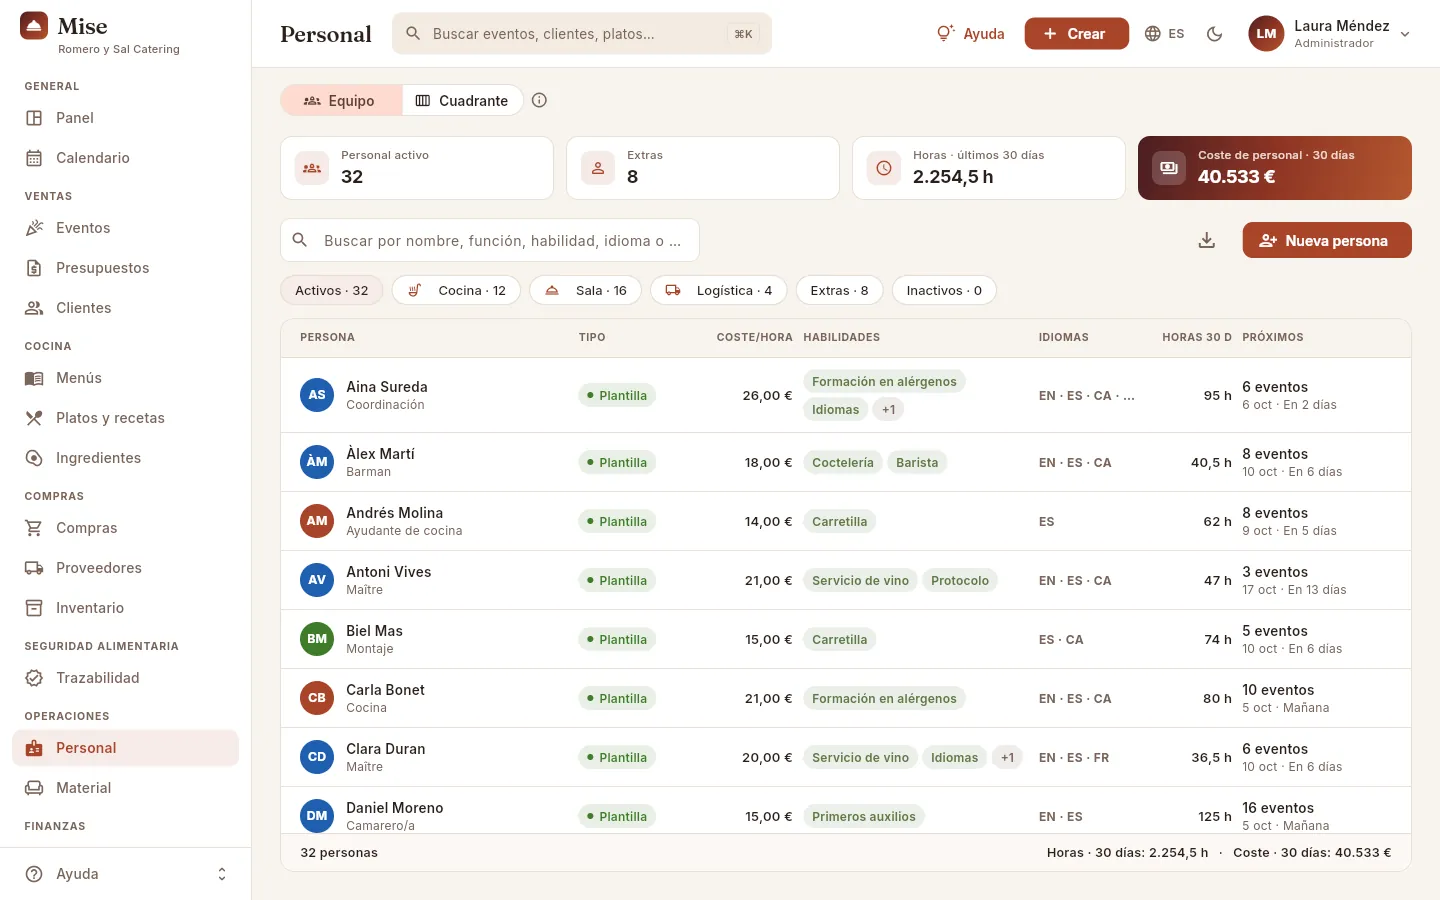Expand the Ayuda menu at sidebar bottom
1440x900 pixels.
click(x=125, y=874)
